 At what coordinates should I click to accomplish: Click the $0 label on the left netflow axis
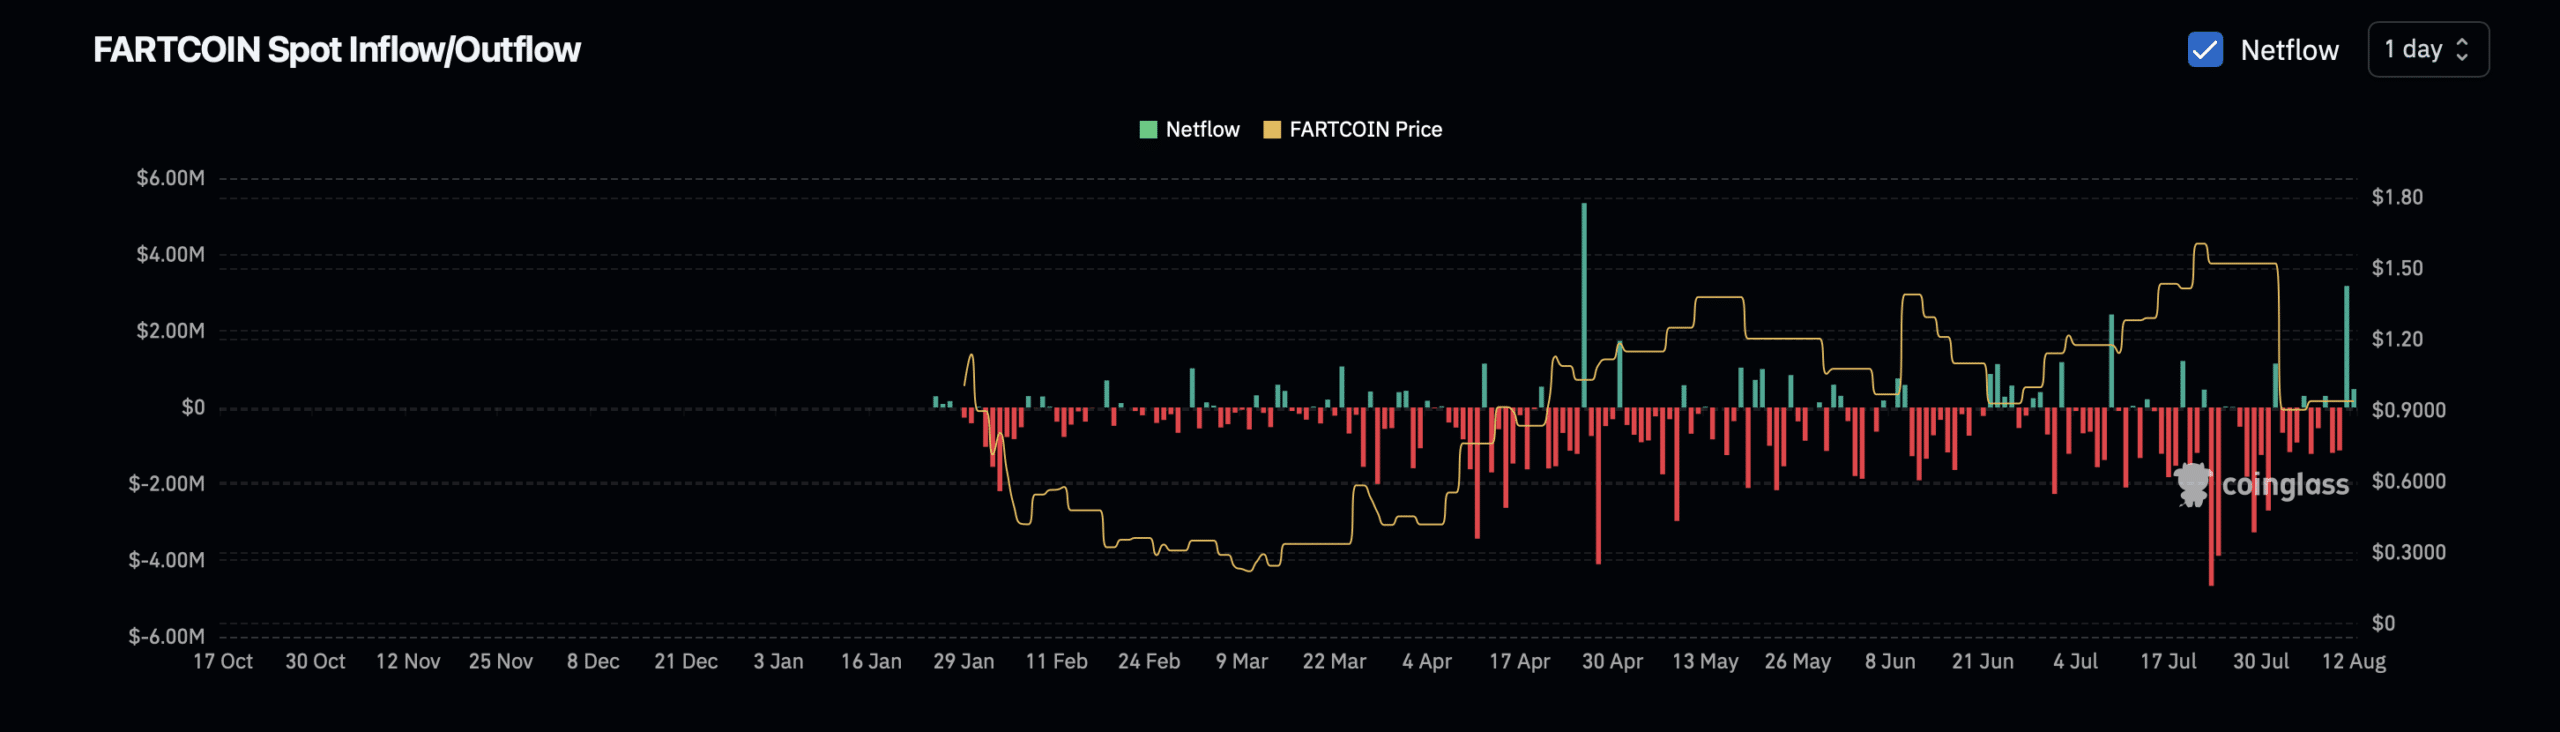click(193, 408)
